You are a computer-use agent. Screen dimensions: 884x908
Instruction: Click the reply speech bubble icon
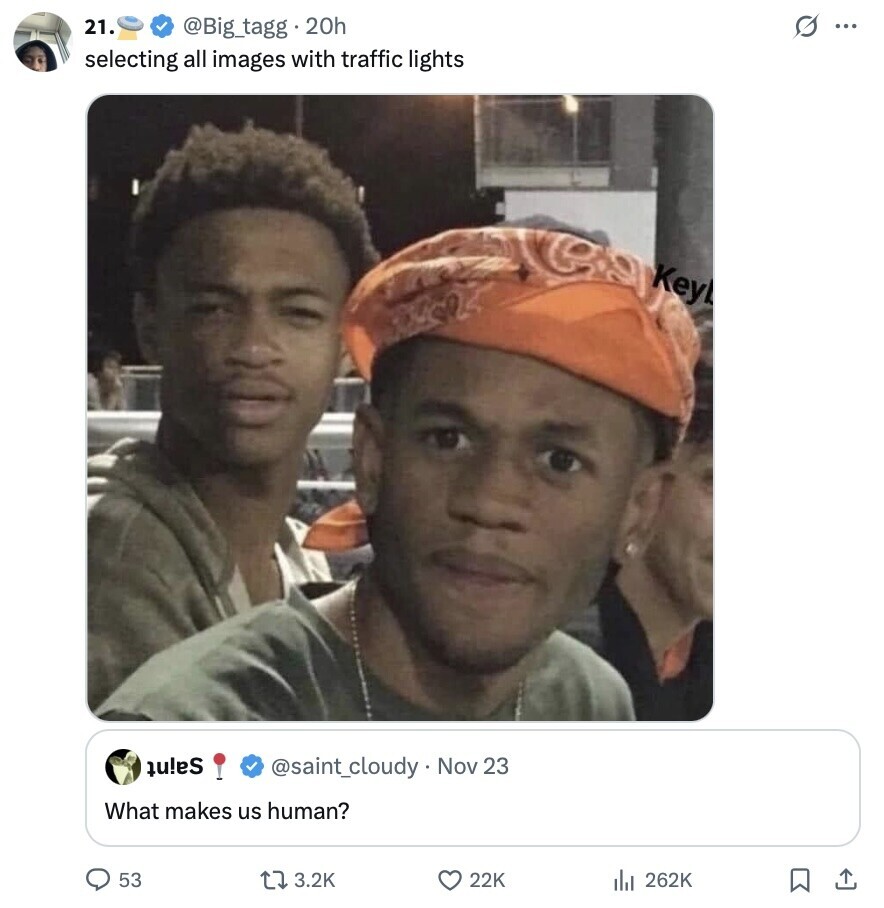point(98,880)
